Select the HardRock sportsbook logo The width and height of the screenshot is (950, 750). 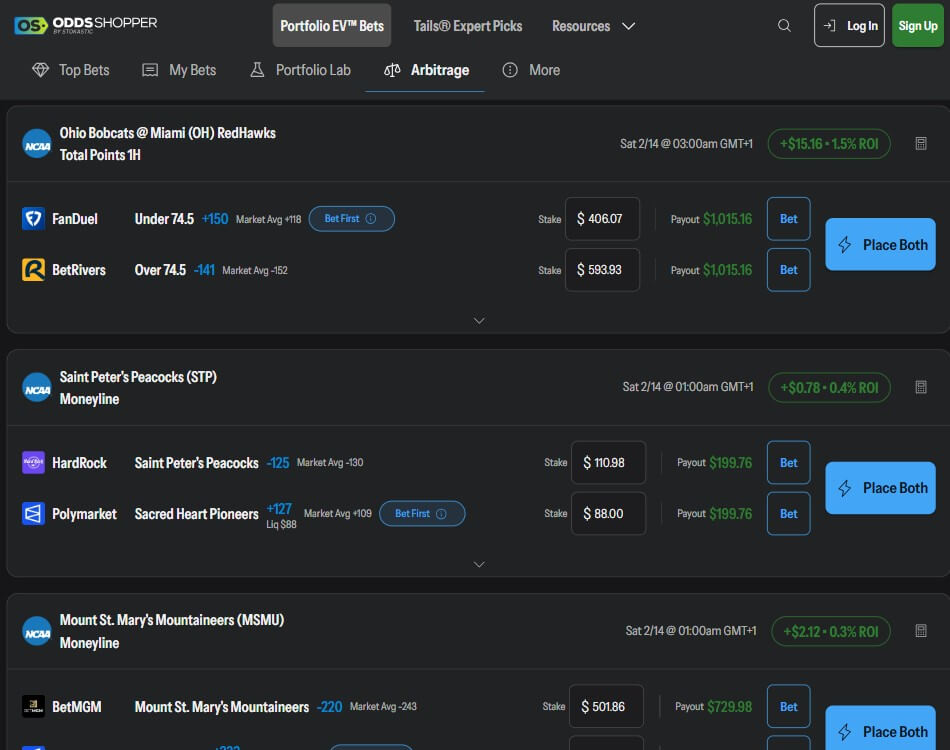coord(36,463)
